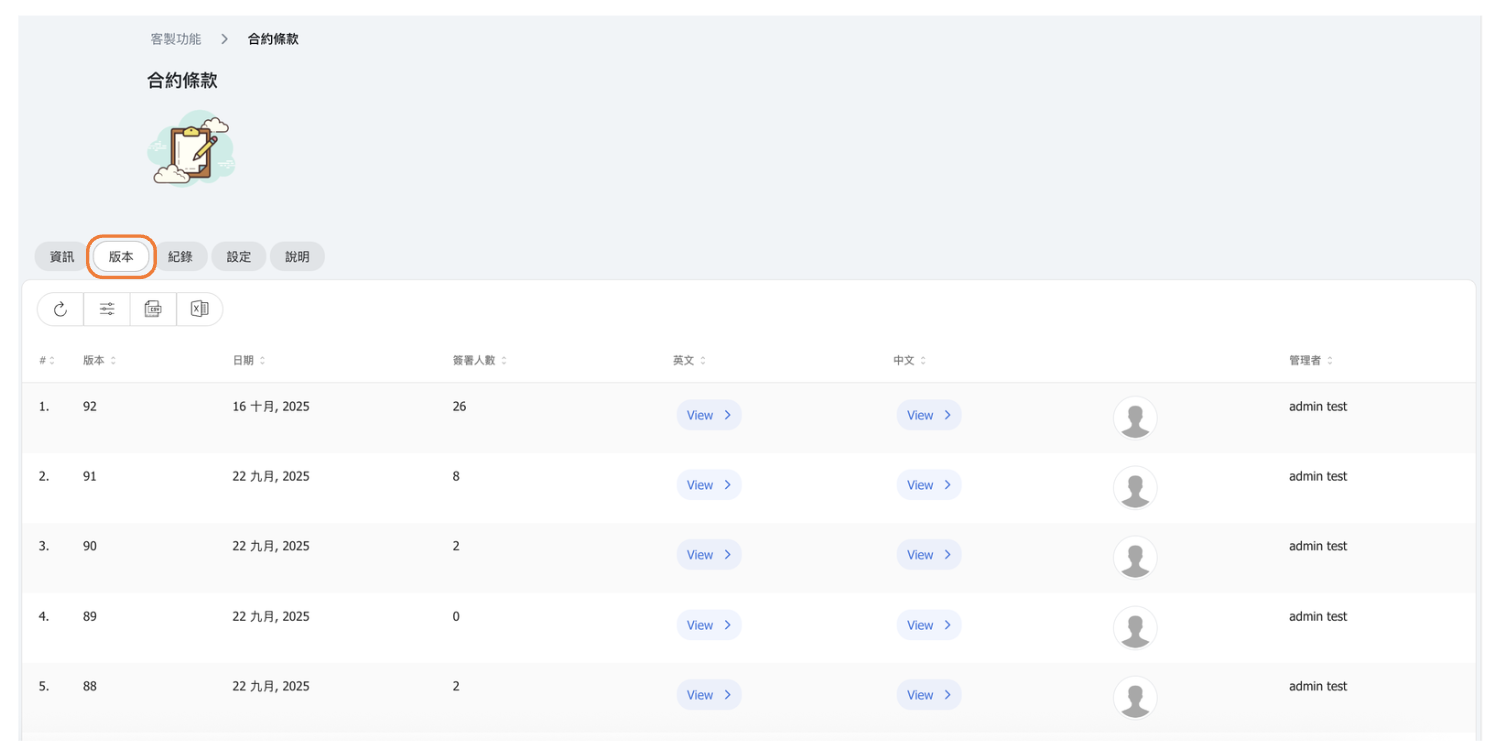
Task: Sort by the 管理者 column header
Action: point(1310,360)
